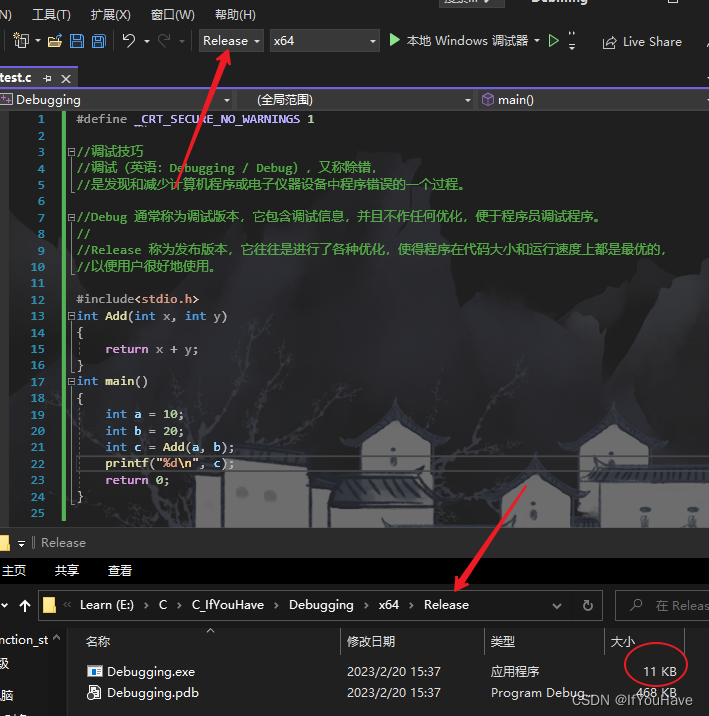Pin the test.c tab
This screenshot has height=716, width=709.
[x=47, y=79]
